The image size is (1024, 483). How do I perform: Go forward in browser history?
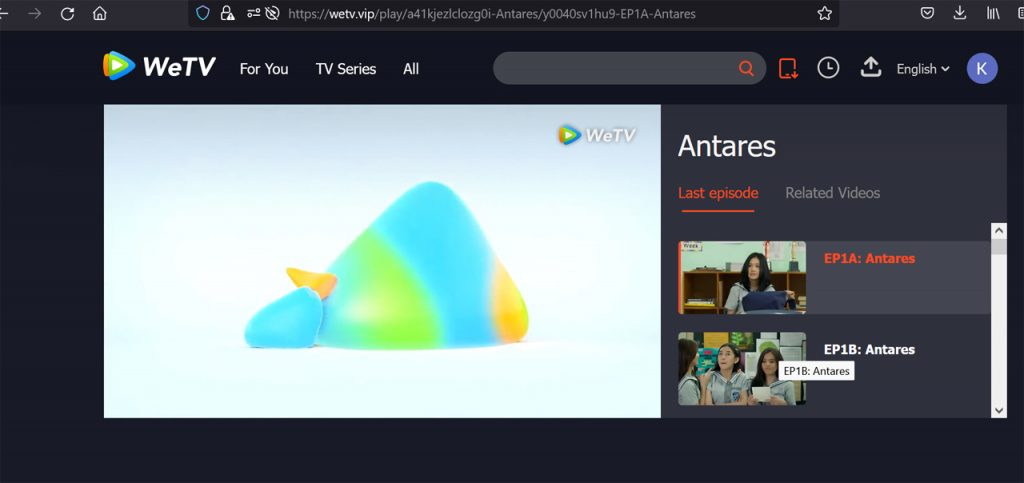click(35, 13)
